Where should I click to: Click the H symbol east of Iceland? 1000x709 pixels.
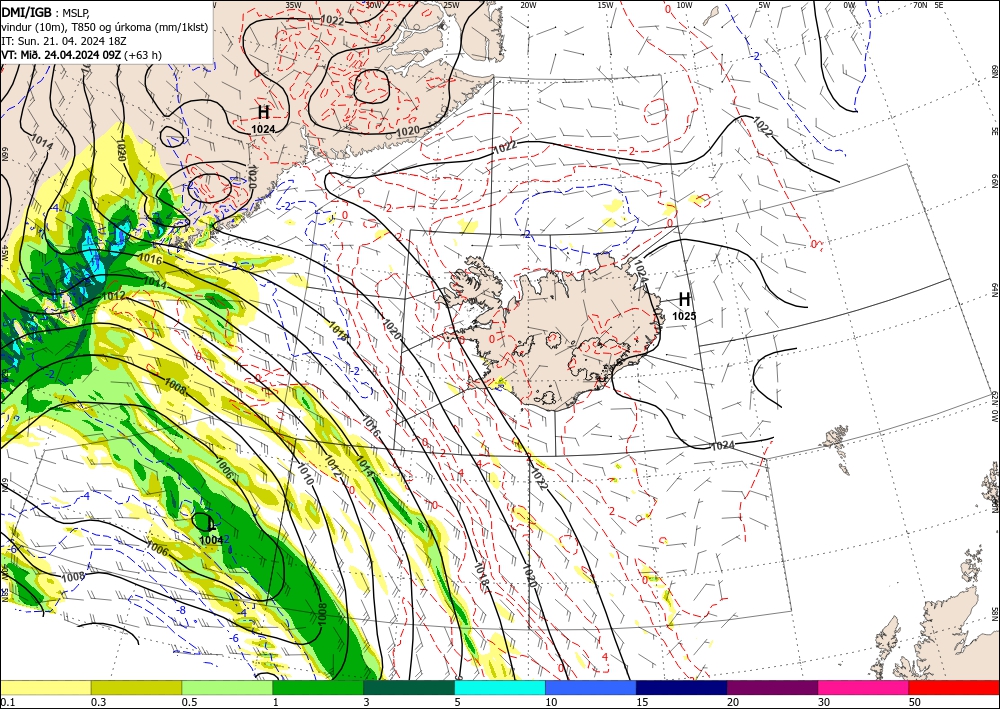(684, 299)
